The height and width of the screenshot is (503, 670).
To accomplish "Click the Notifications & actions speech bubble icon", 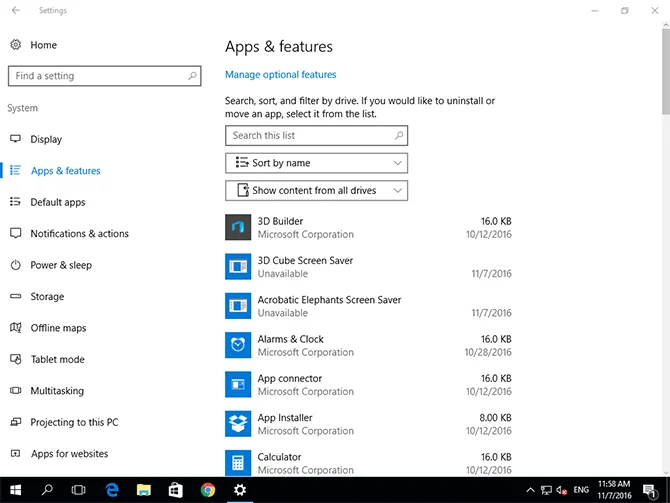I will (15, 233).
